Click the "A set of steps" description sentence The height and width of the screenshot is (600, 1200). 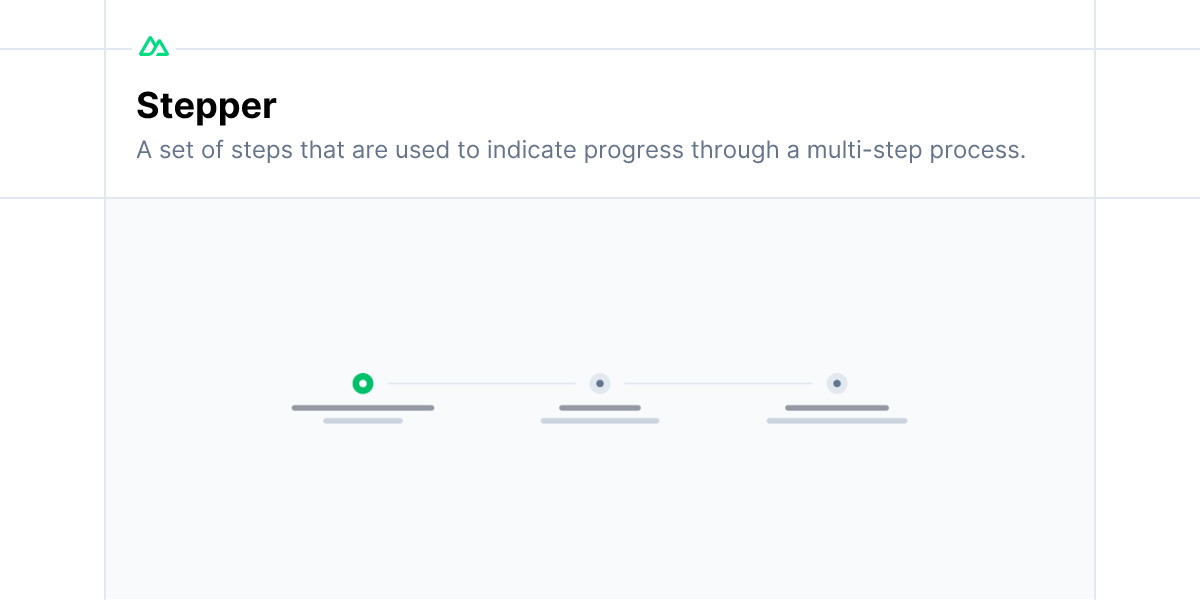(581, 151)
